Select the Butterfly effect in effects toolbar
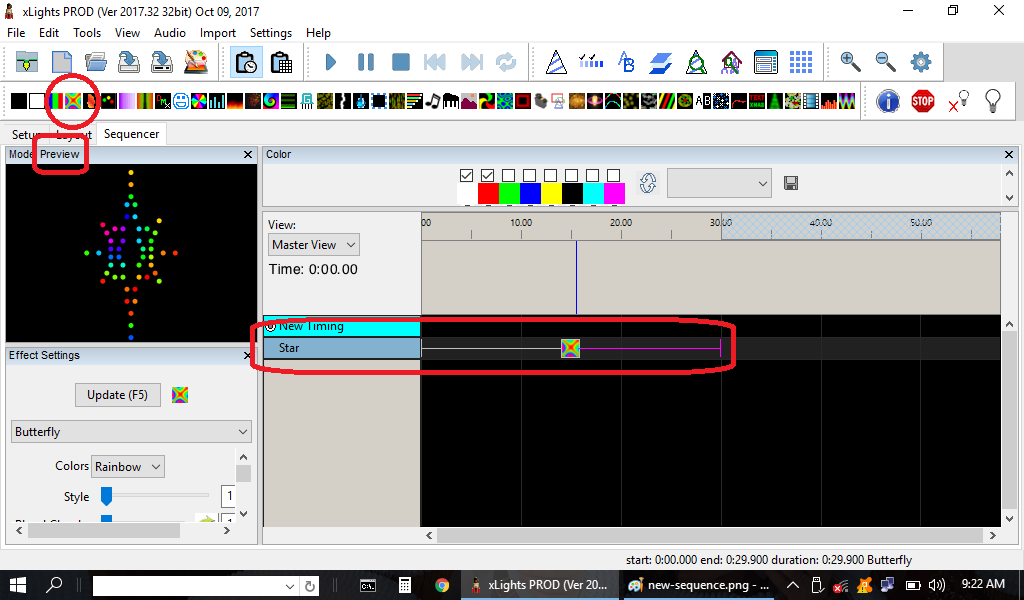 (x=72, y=101)
